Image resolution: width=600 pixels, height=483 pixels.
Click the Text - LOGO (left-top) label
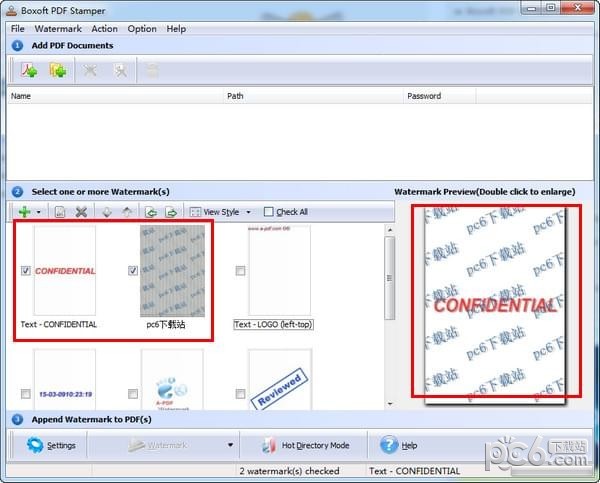pyautogui.click(x=273, y=325)
